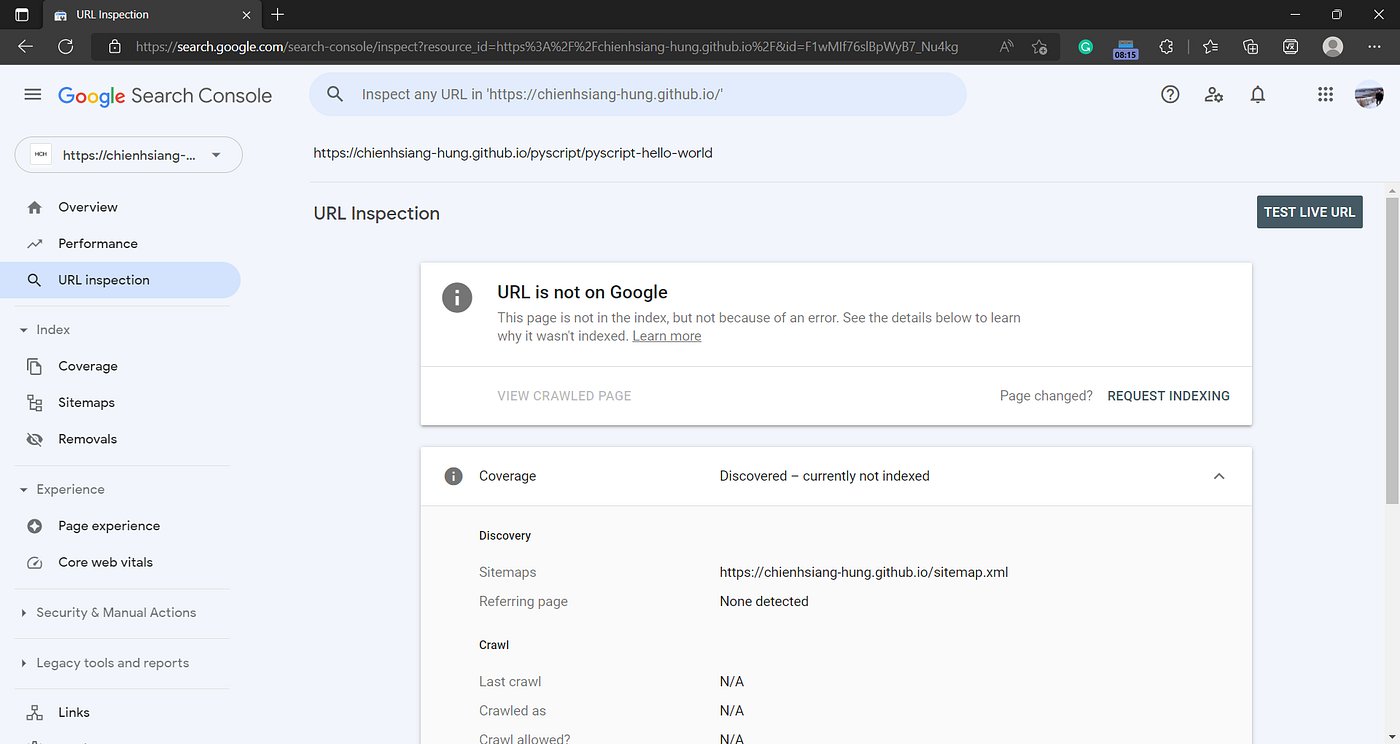
Task: Open Sitemaps in the sidebar
Action: point(120,402)
